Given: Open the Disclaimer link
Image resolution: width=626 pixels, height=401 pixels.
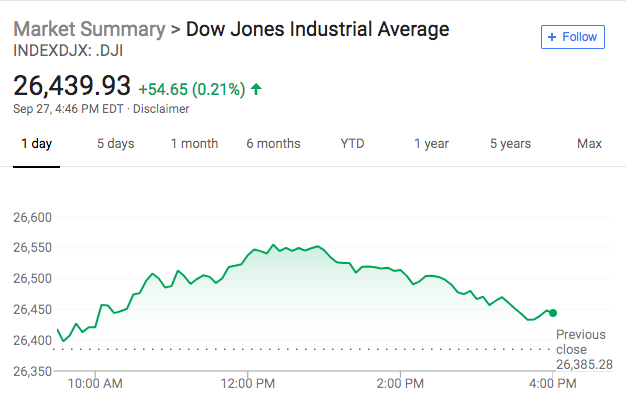Looking at the screenshot, I should (161, 109).
